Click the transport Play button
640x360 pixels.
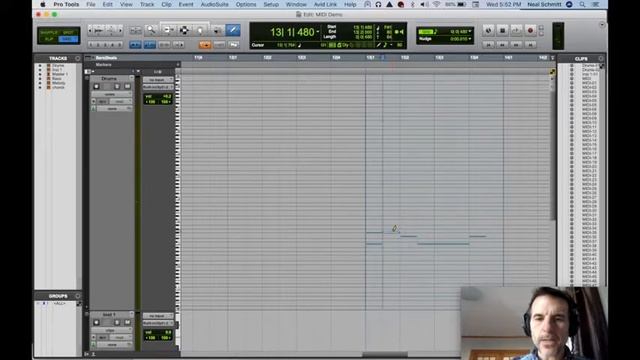[516, 30]
